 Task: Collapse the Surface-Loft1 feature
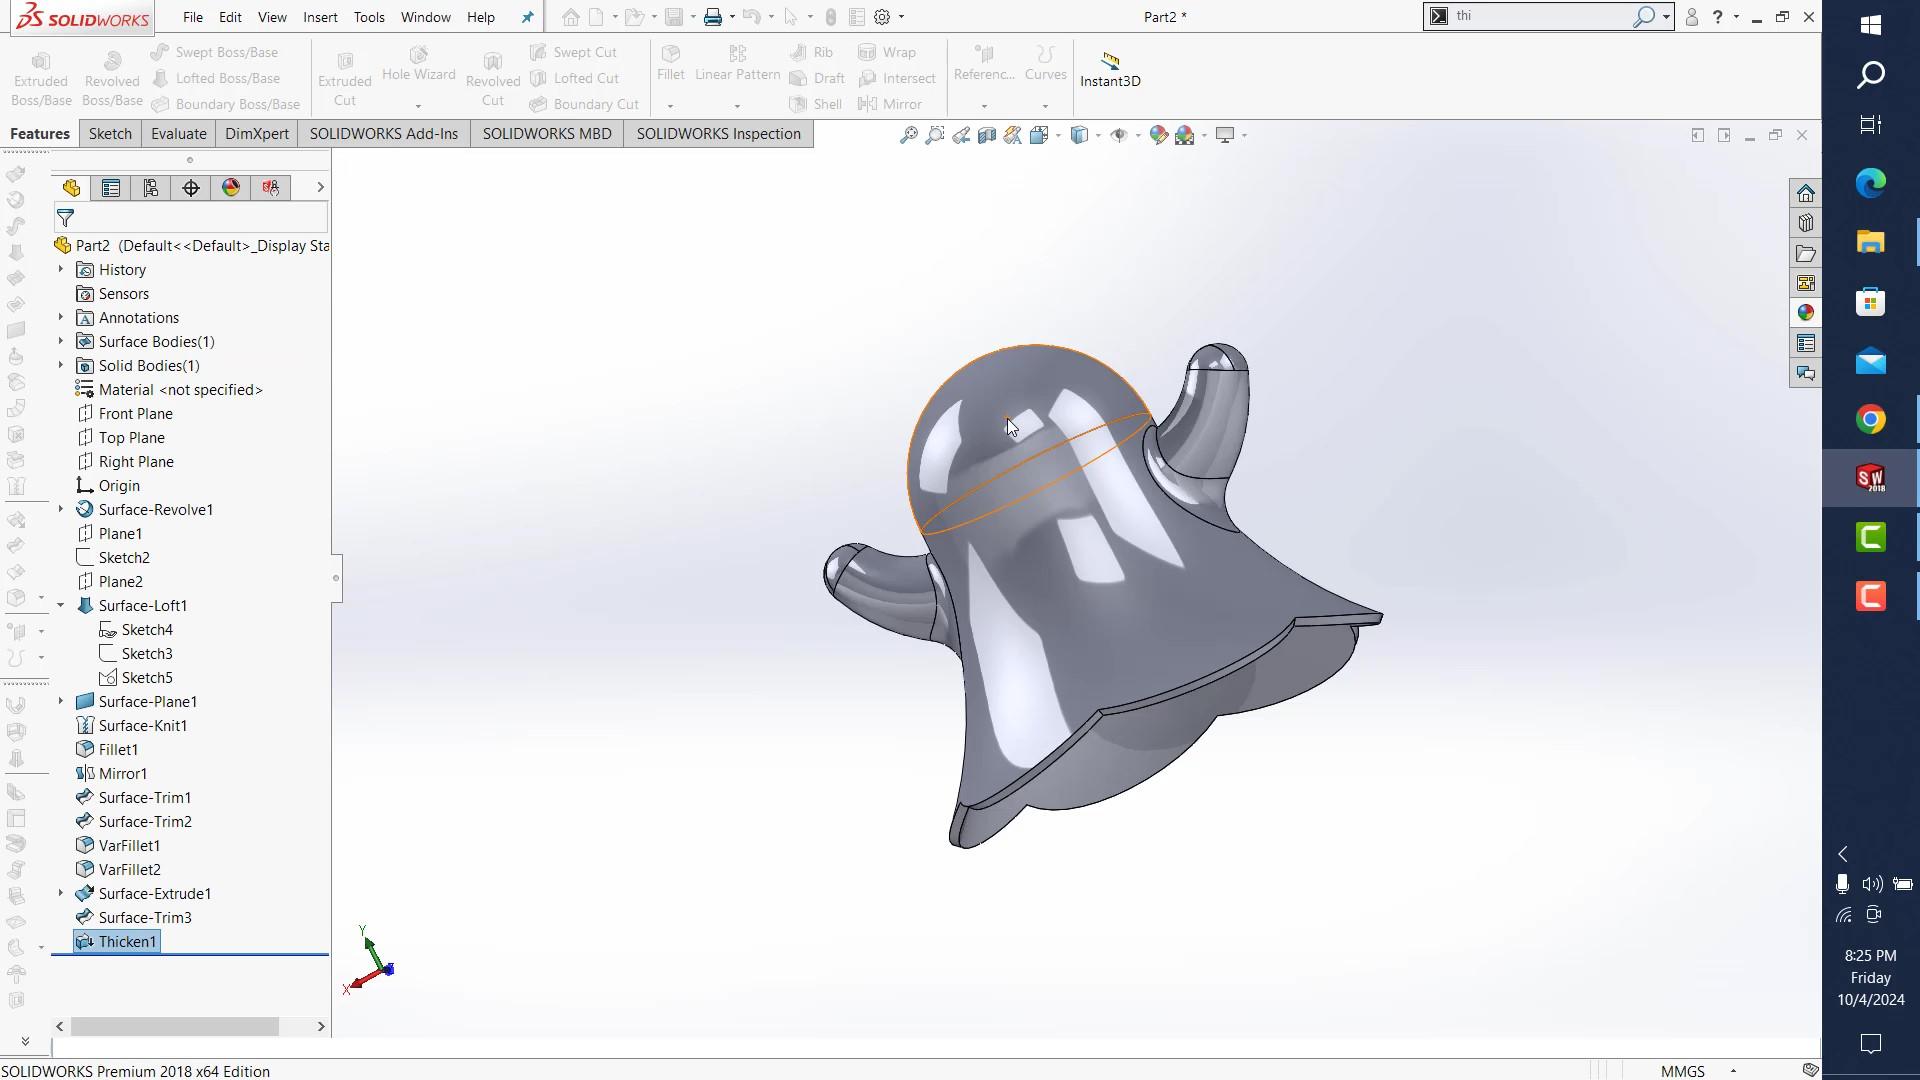[61, 606]
